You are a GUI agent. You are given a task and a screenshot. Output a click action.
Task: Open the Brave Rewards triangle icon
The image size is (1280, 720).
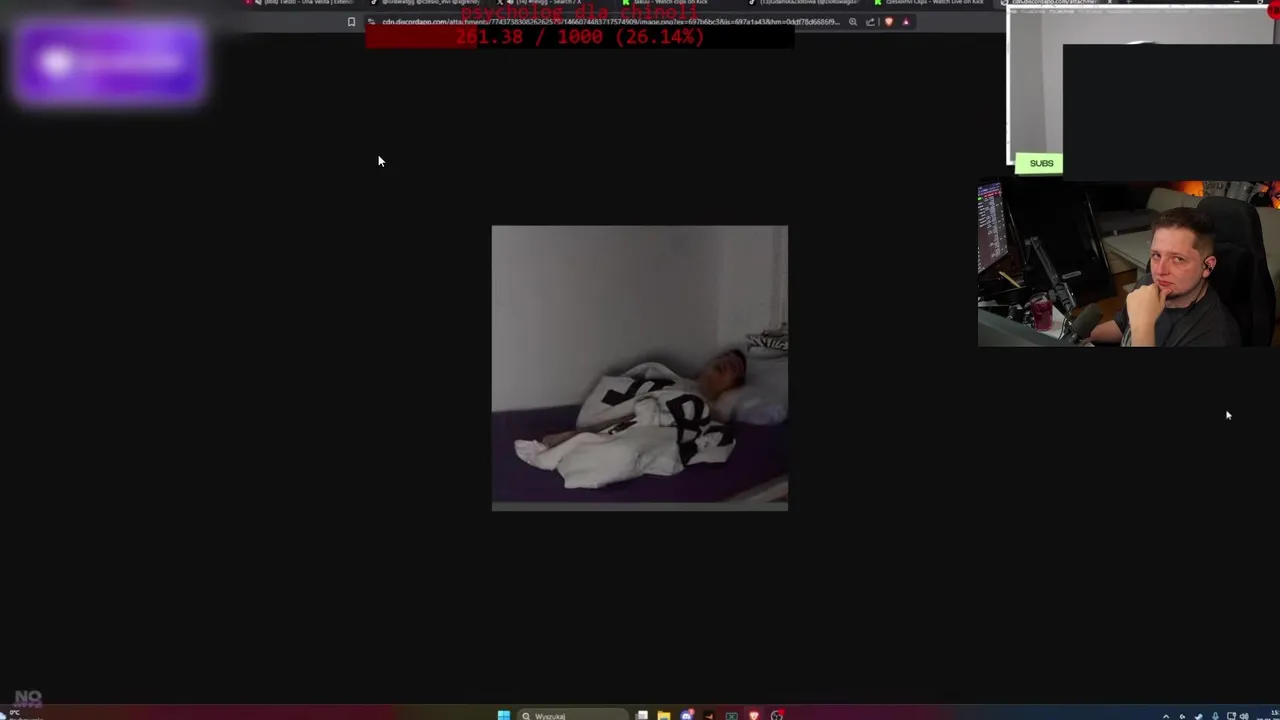pyautogui.click(x=906, y=22)
